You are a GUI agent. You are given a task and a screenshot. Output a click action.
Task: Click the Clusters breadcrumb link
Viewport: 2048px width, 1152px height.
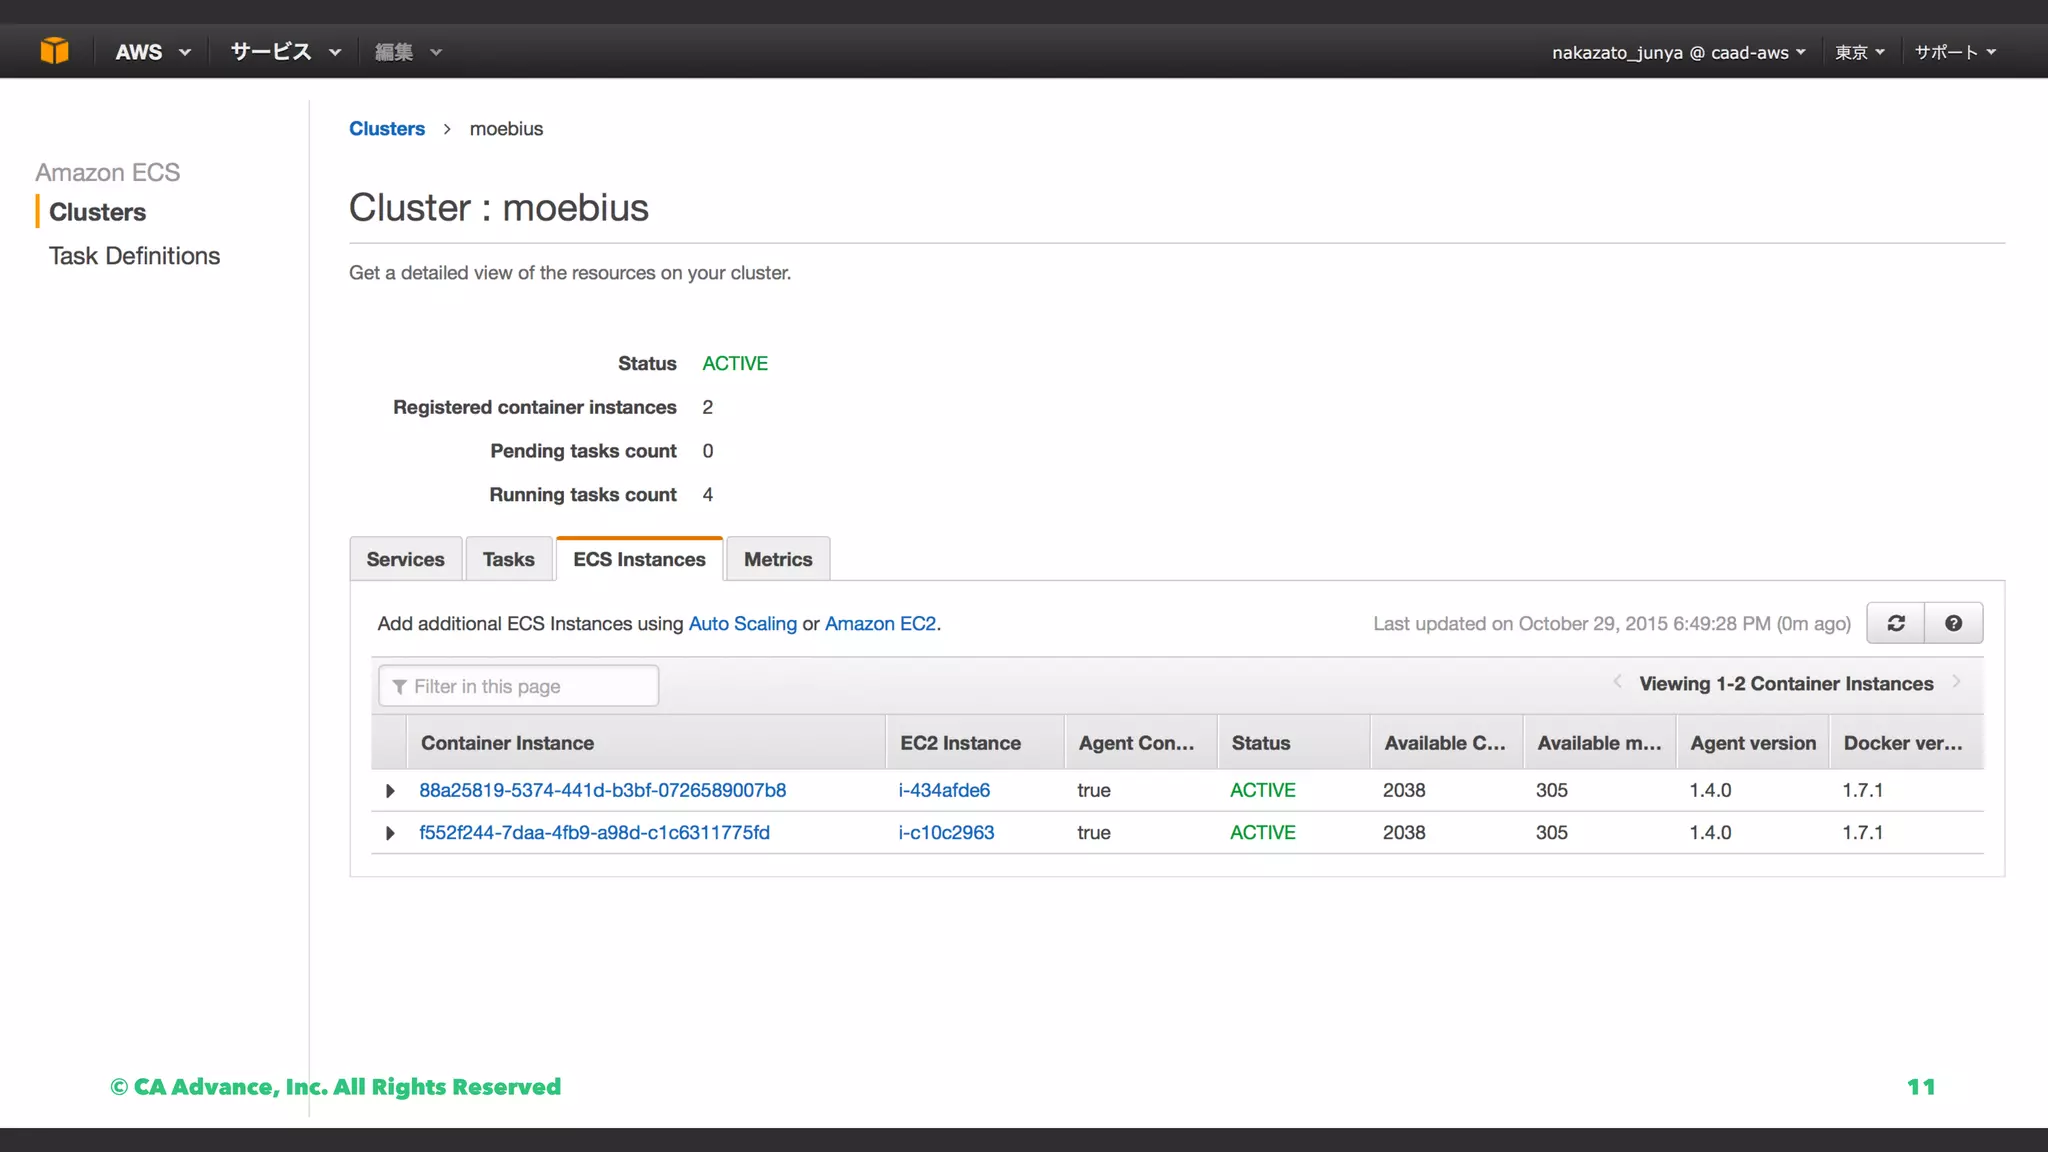click(386, 129)
